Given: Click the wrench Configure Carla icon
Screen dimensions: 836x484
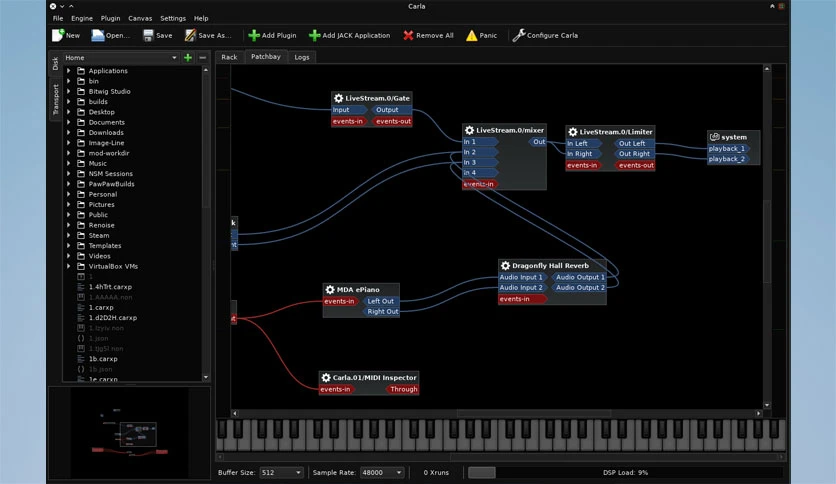Looking at the screenshot, I should (x=519, y=35).
